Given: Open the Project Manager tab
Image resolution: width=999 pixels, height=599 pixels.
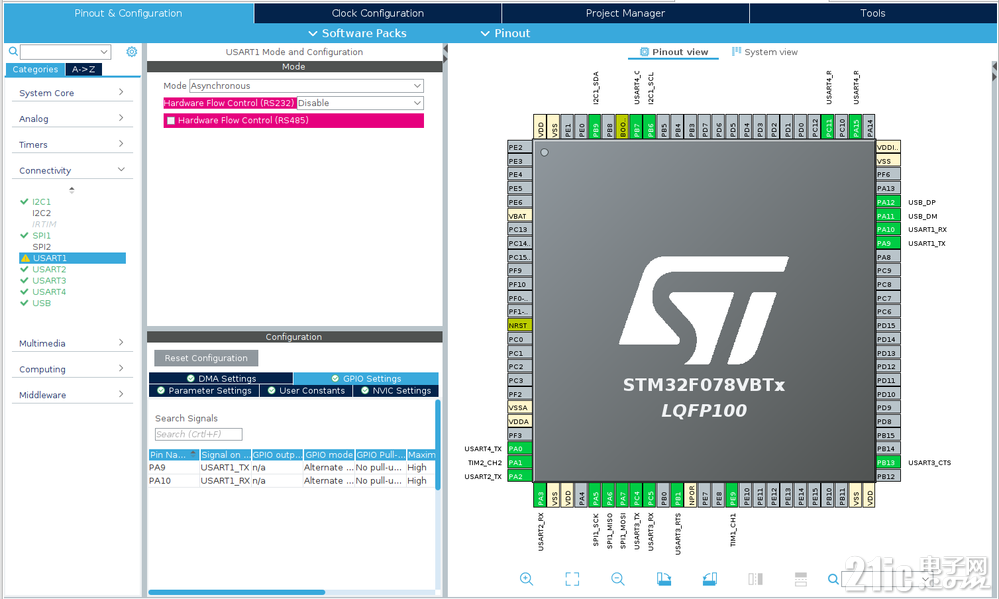Looking at the screenshot, I should coord(625,13).
